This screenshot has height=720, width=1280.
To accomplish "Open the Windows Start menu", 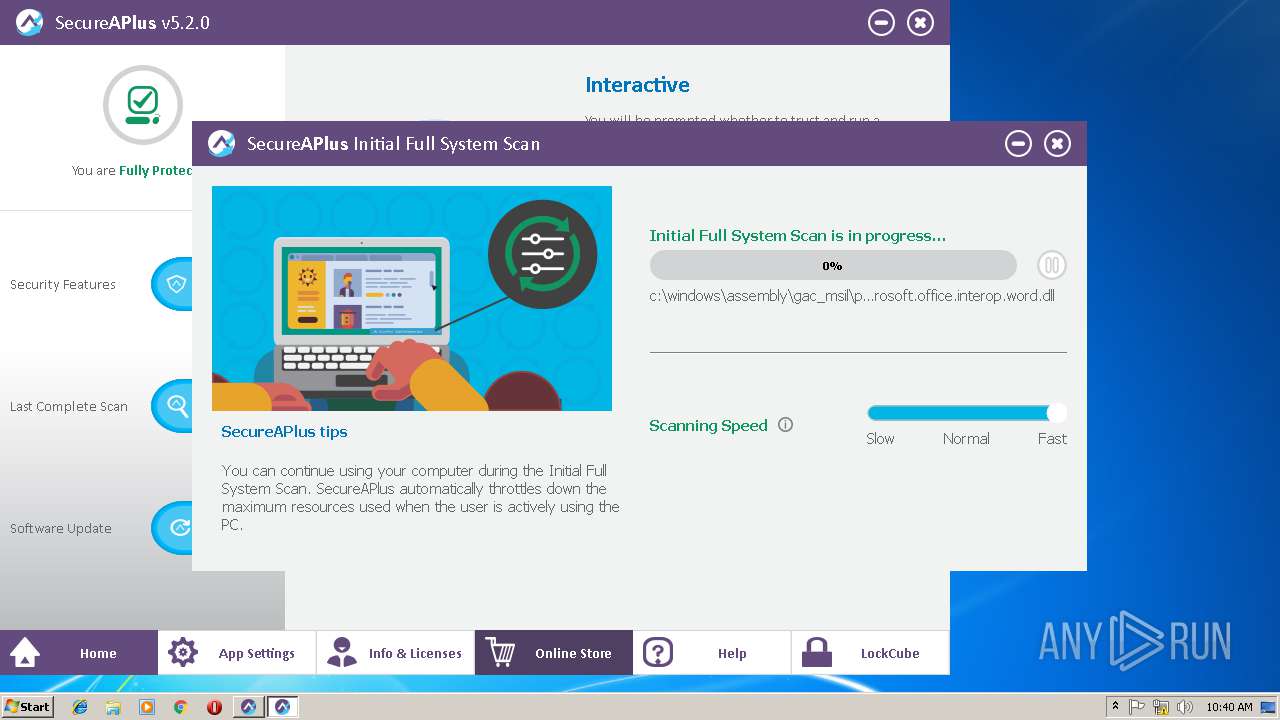I will coord(27,707).
